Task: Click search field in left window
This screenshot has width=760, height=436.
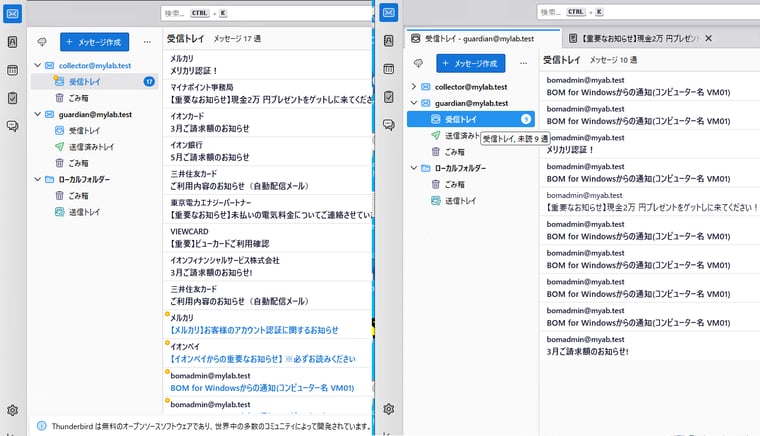Action: pos(266,13)
